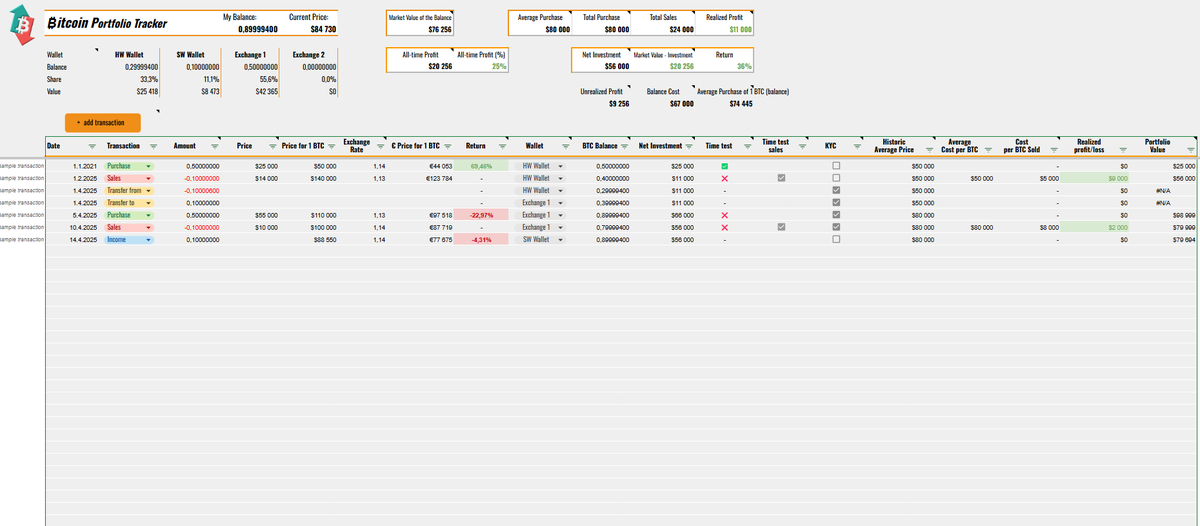Image resolution: width=1200 pixels, height=526 pixels.
Task: Click the -4,31% Return cell
Action: coord(482,240)
